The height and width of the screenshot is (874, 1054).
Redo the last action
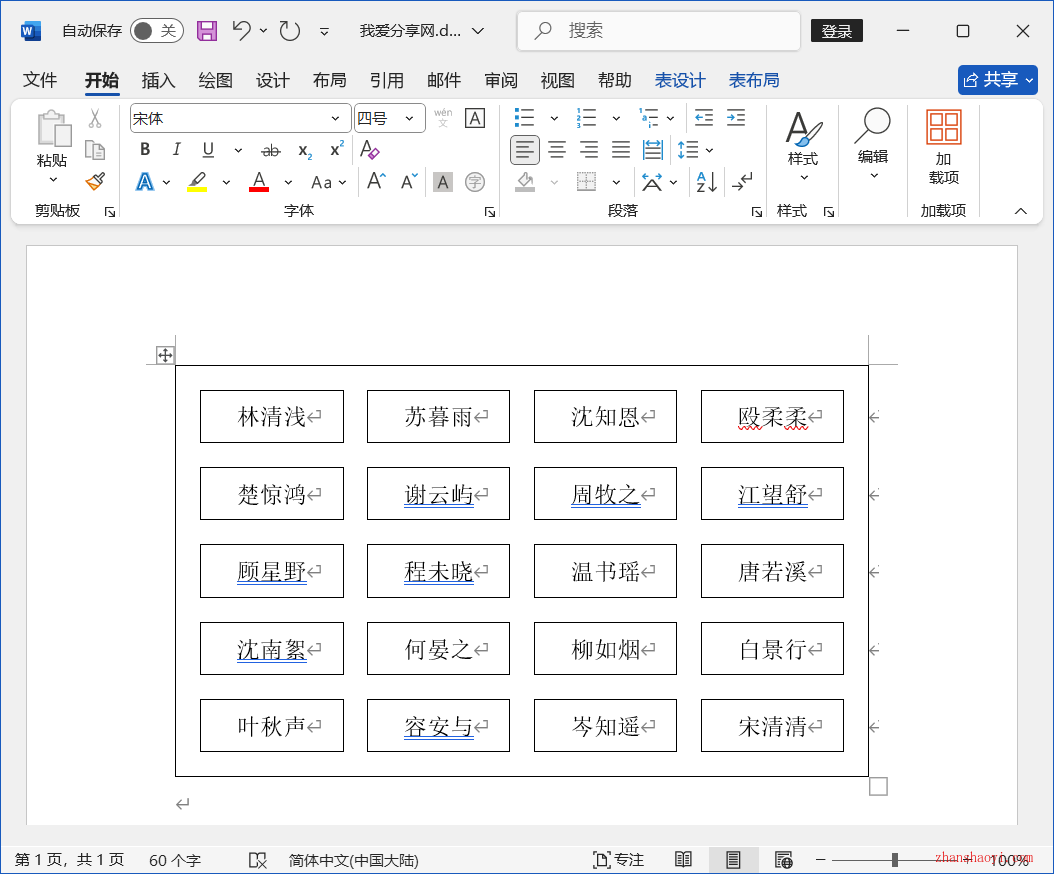coord(290,31)
